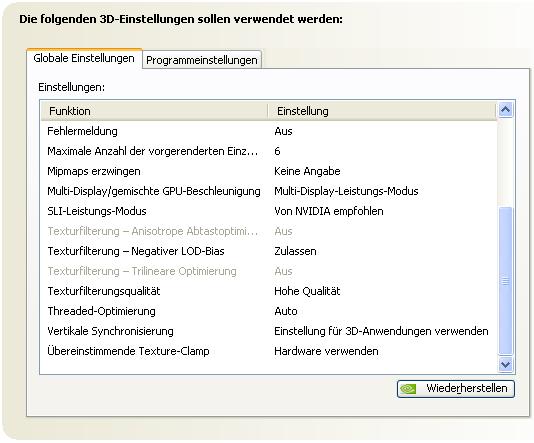
Task: Switch to the Programmeinstellungen tab
Action: pos(202,60)
